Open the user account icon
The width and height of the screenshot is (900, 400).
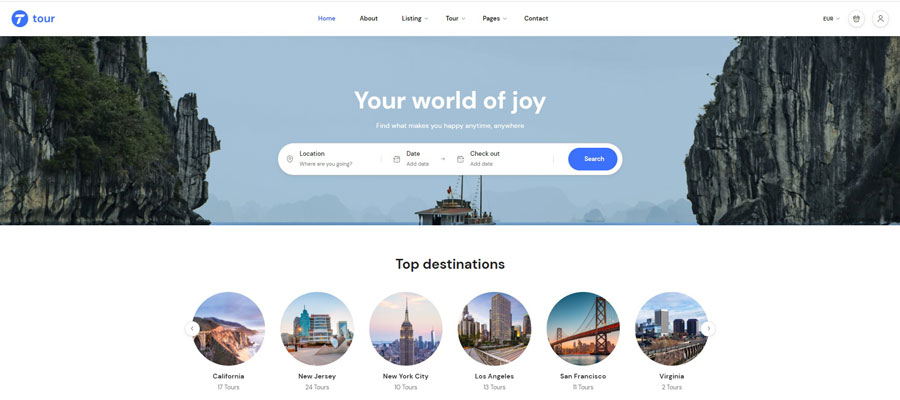[x=880, y=19]
